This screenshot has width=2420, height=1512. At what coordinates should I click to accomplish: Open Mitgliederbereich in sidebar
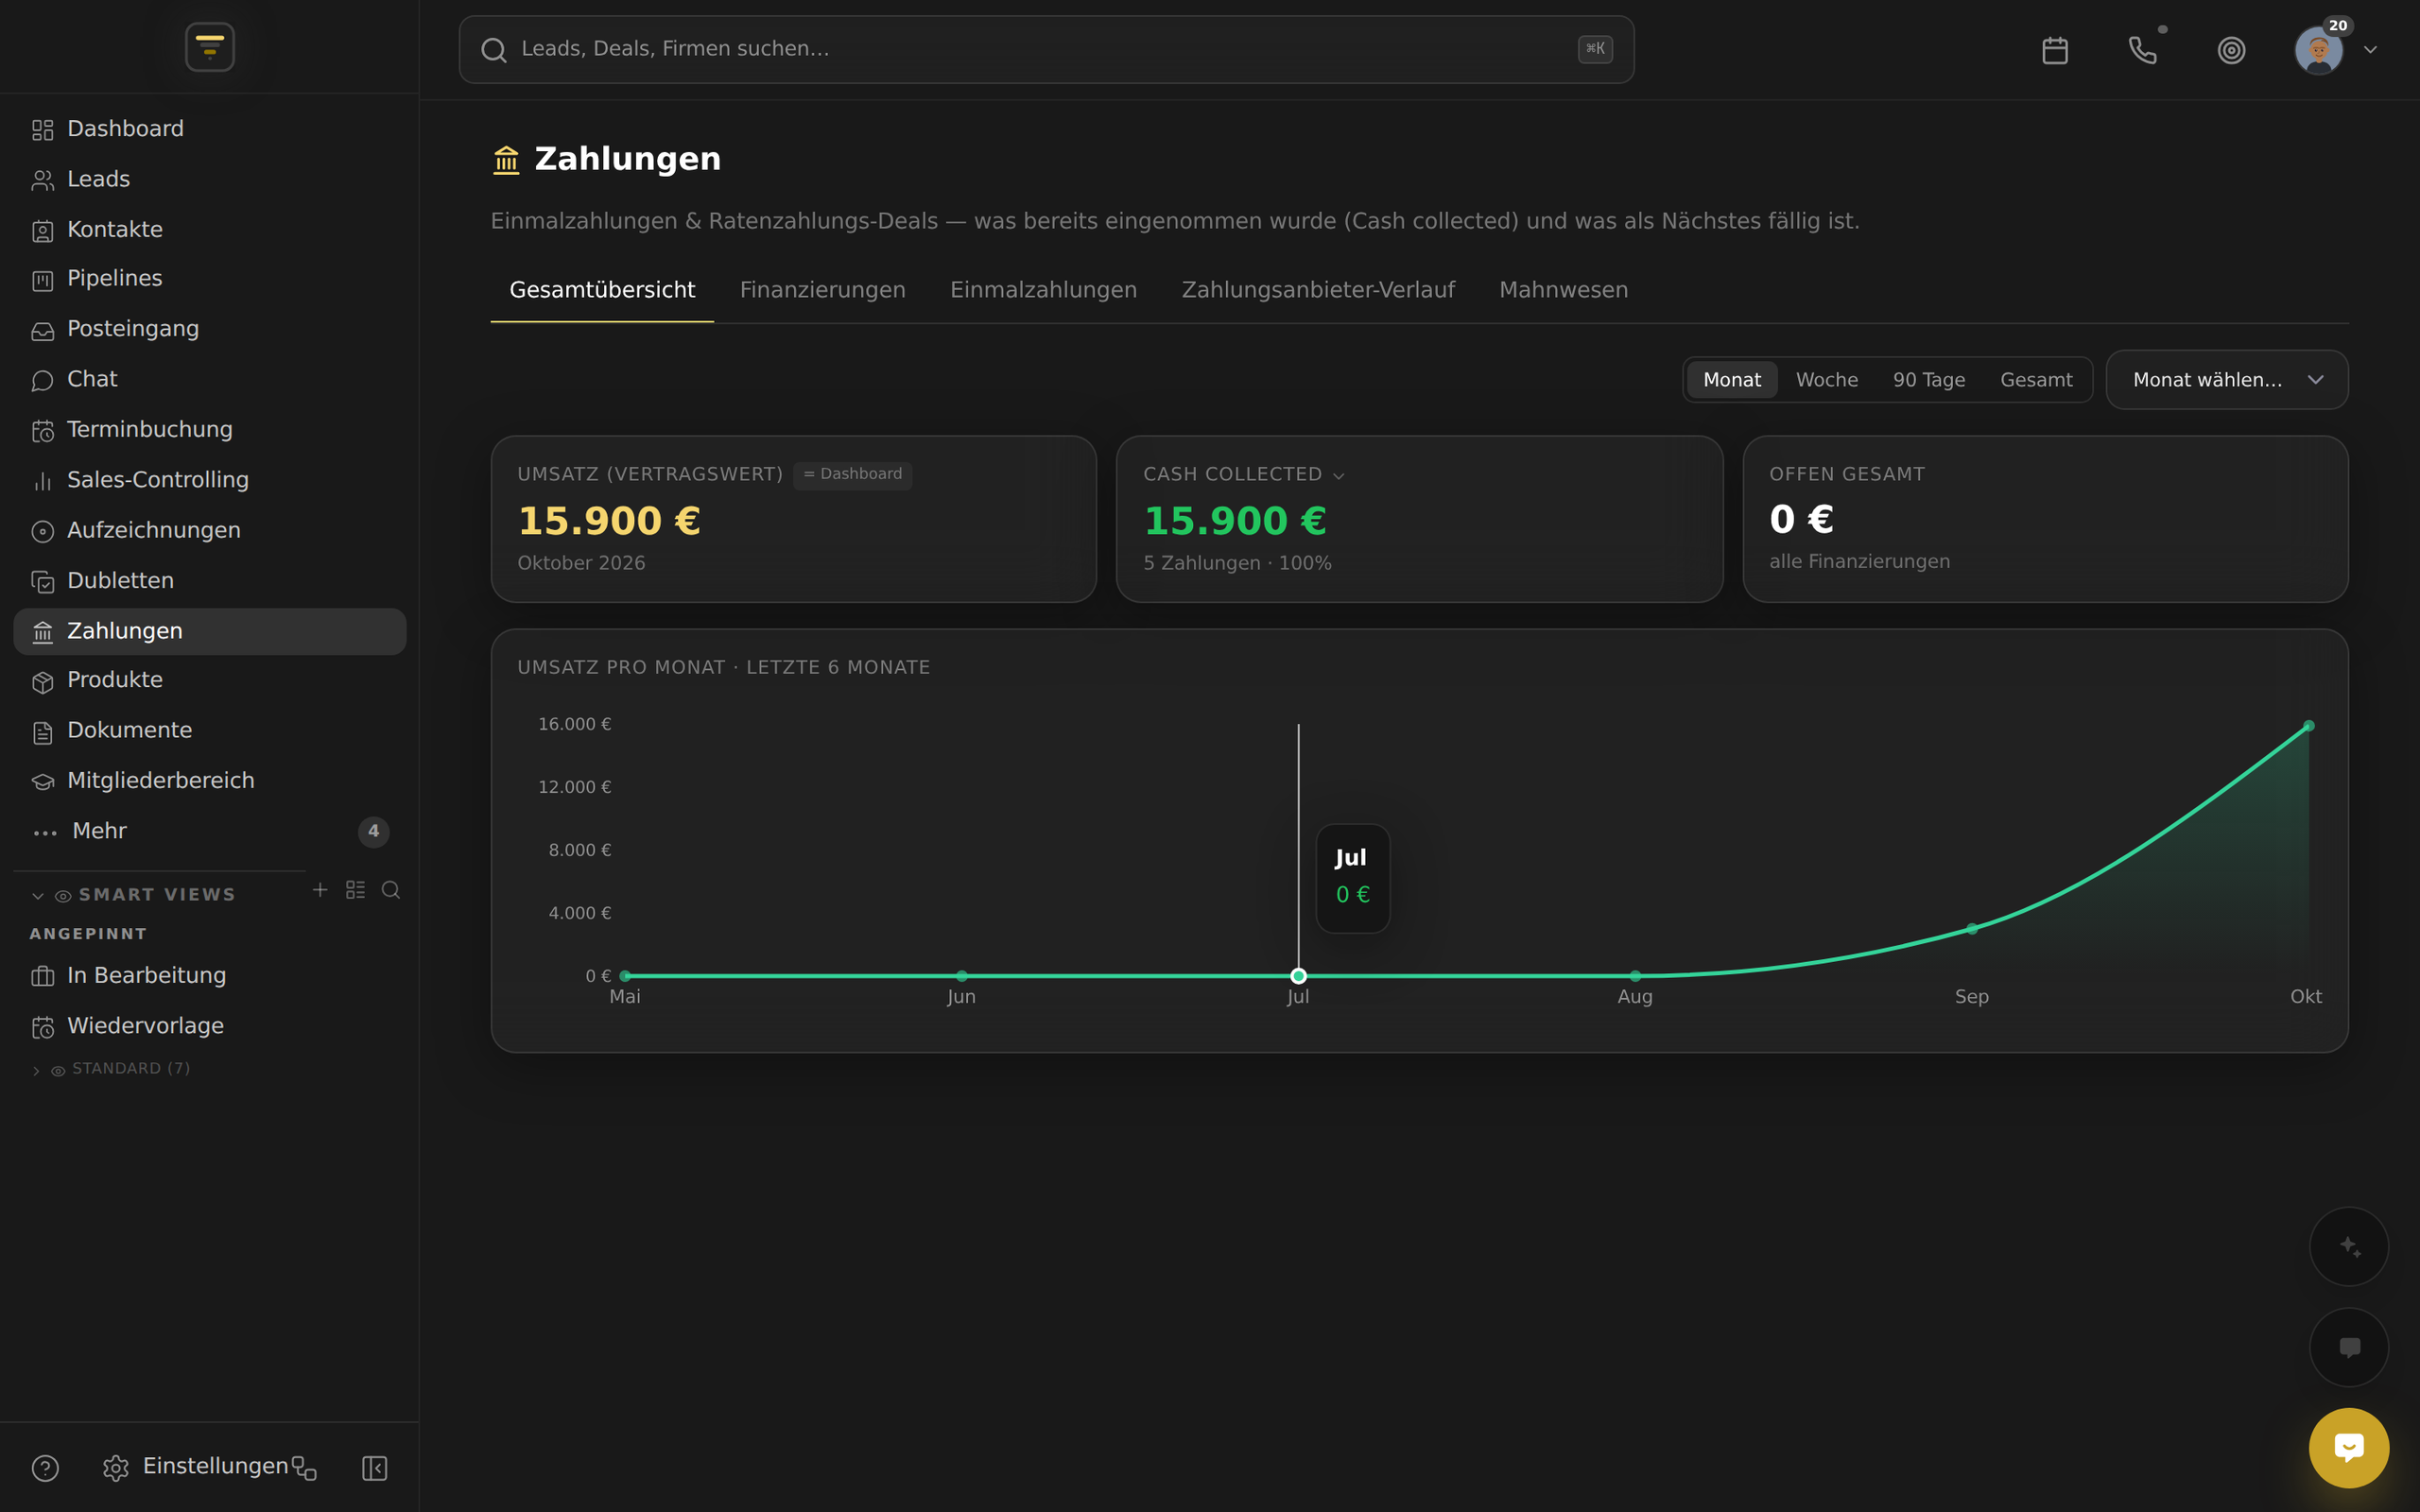210,781
